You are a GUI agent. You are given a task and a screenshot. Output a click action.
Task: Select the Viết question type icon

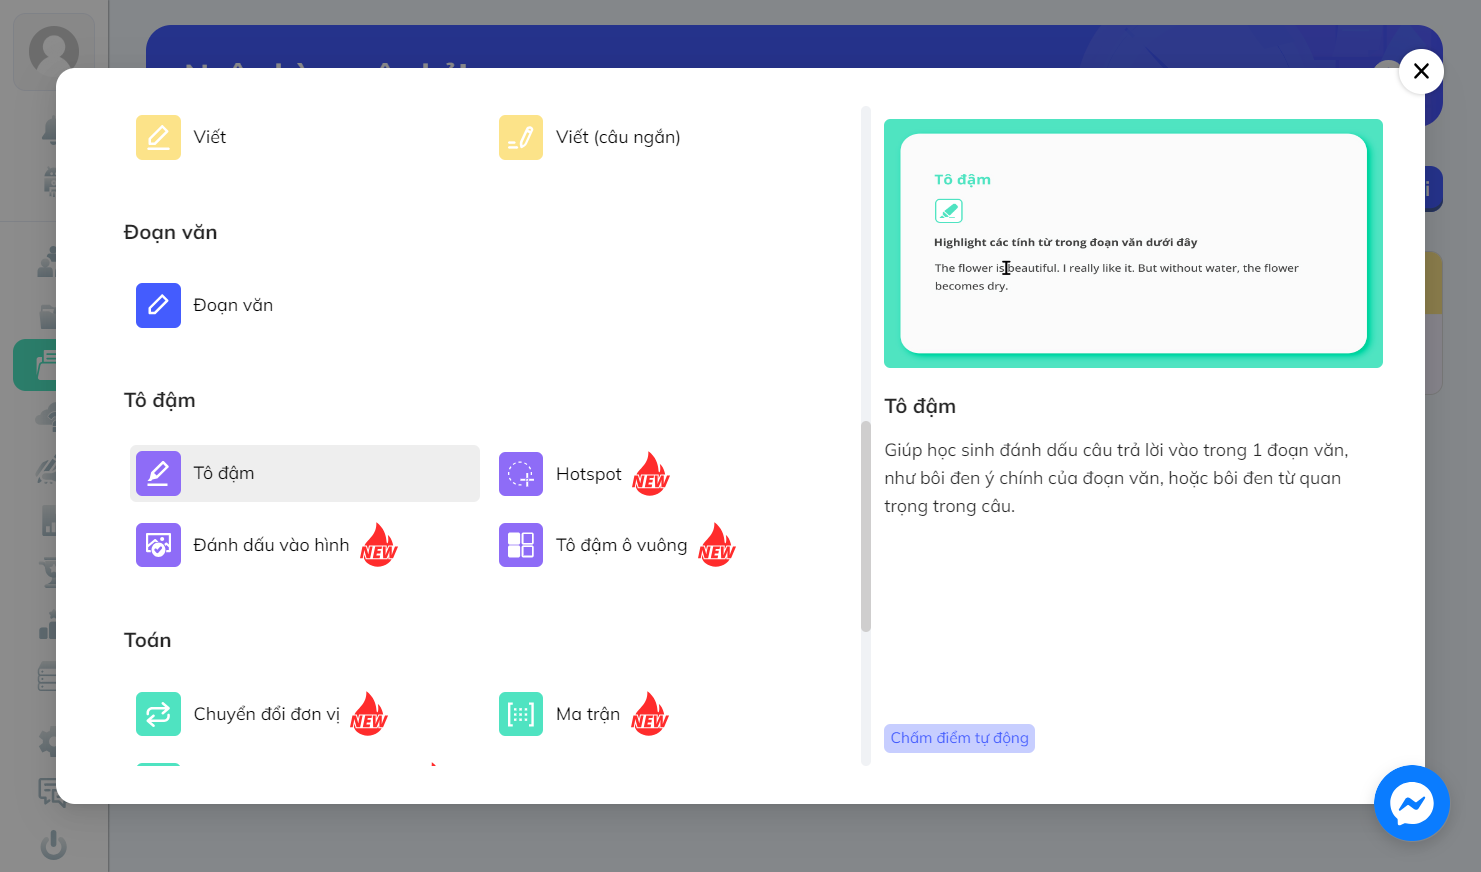[158, 137]
